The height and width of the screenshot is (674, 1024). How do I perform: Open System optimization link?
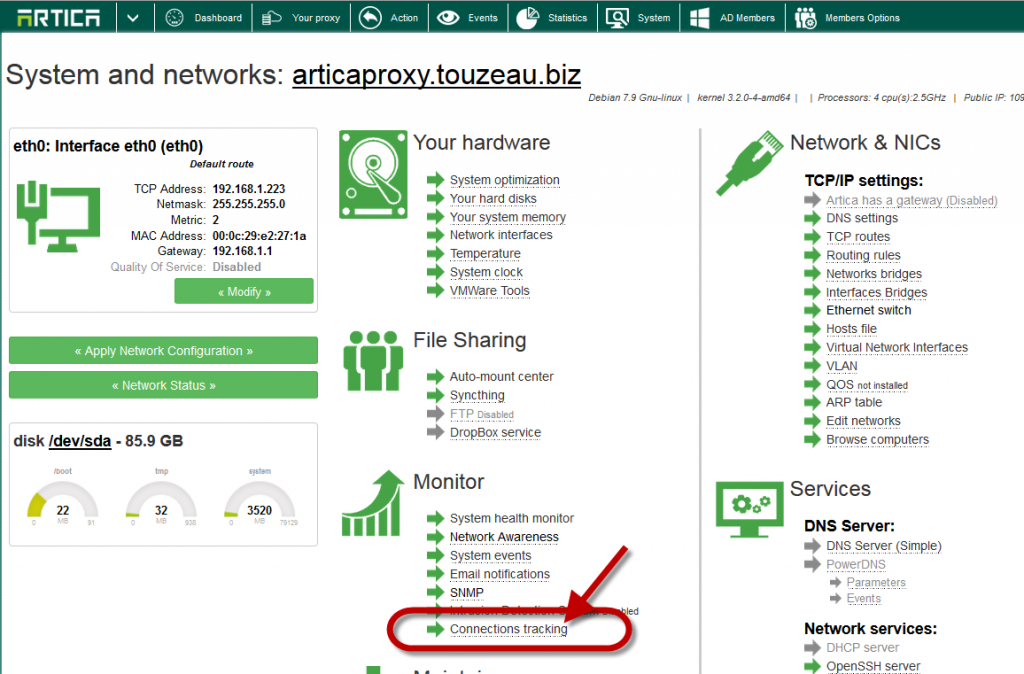504,180
